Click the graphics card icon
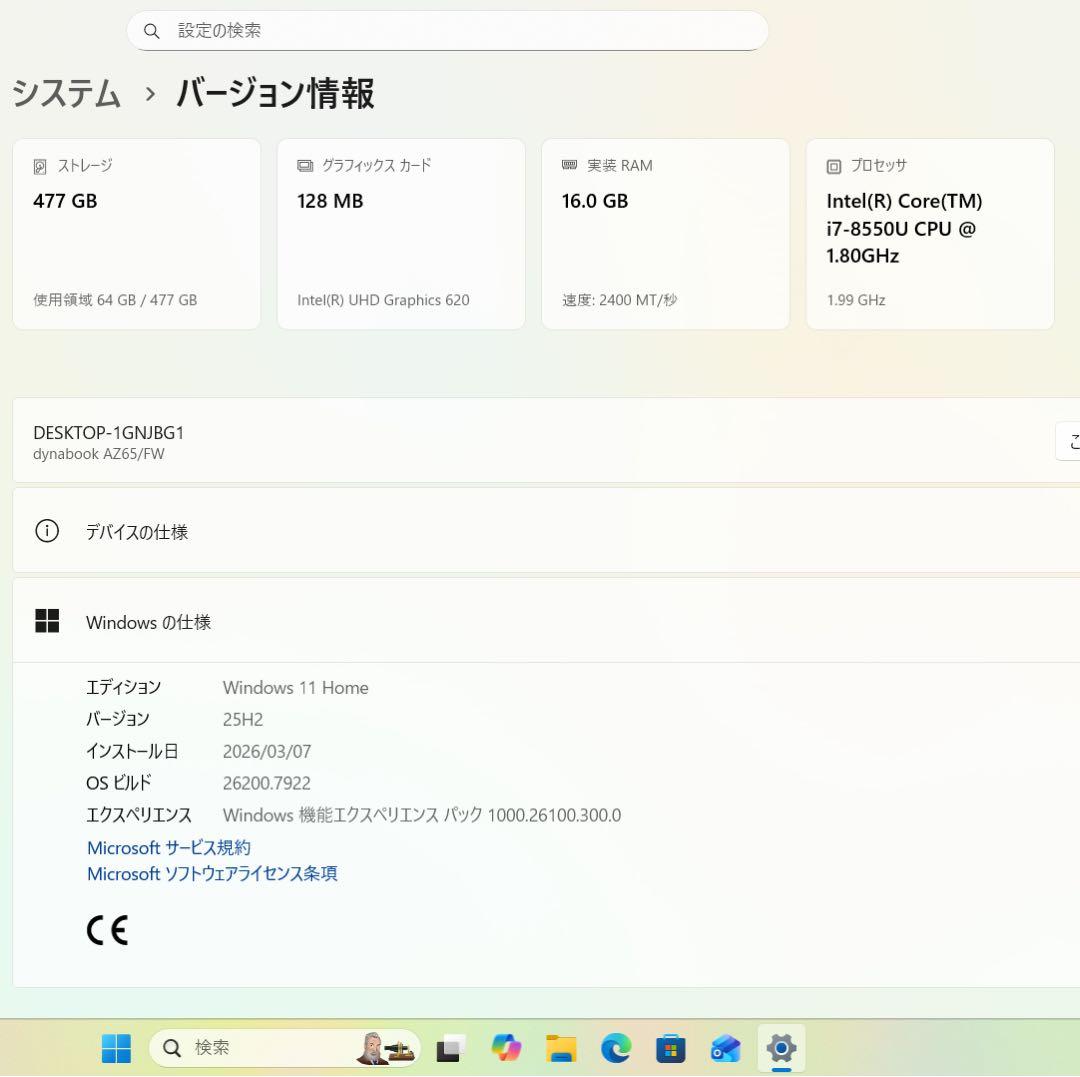 (x=304, y=166)
